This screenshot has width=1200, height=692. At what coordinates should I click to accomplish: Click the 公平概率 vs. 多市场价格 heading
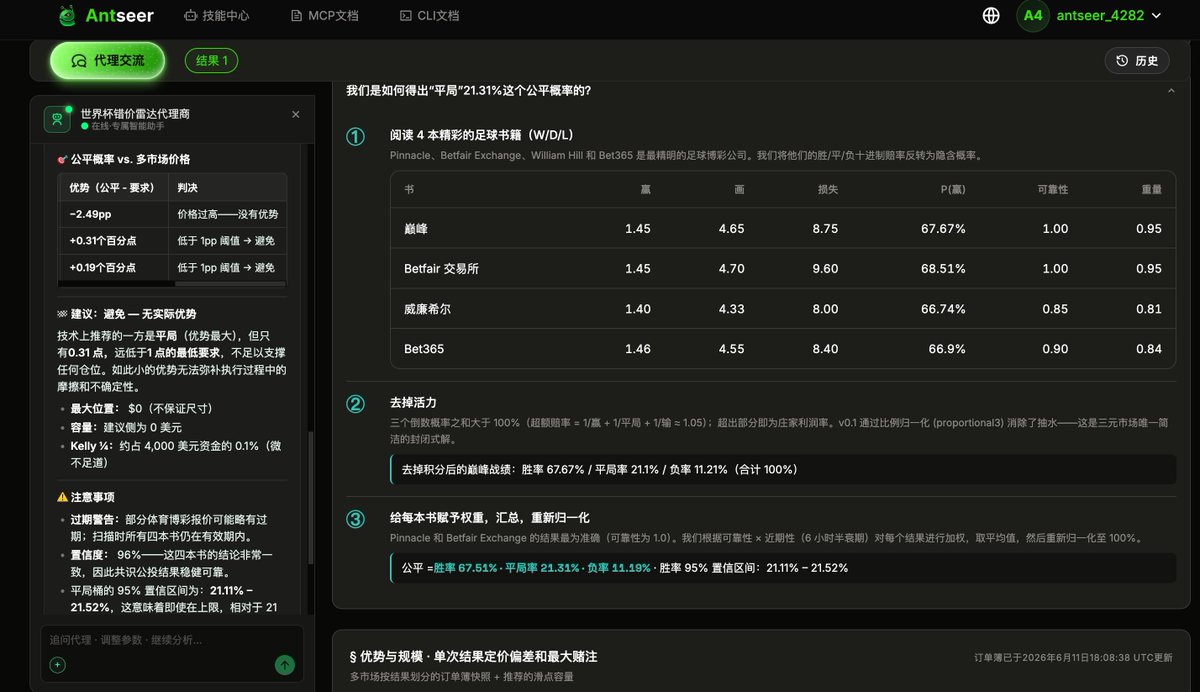(124, 159)
